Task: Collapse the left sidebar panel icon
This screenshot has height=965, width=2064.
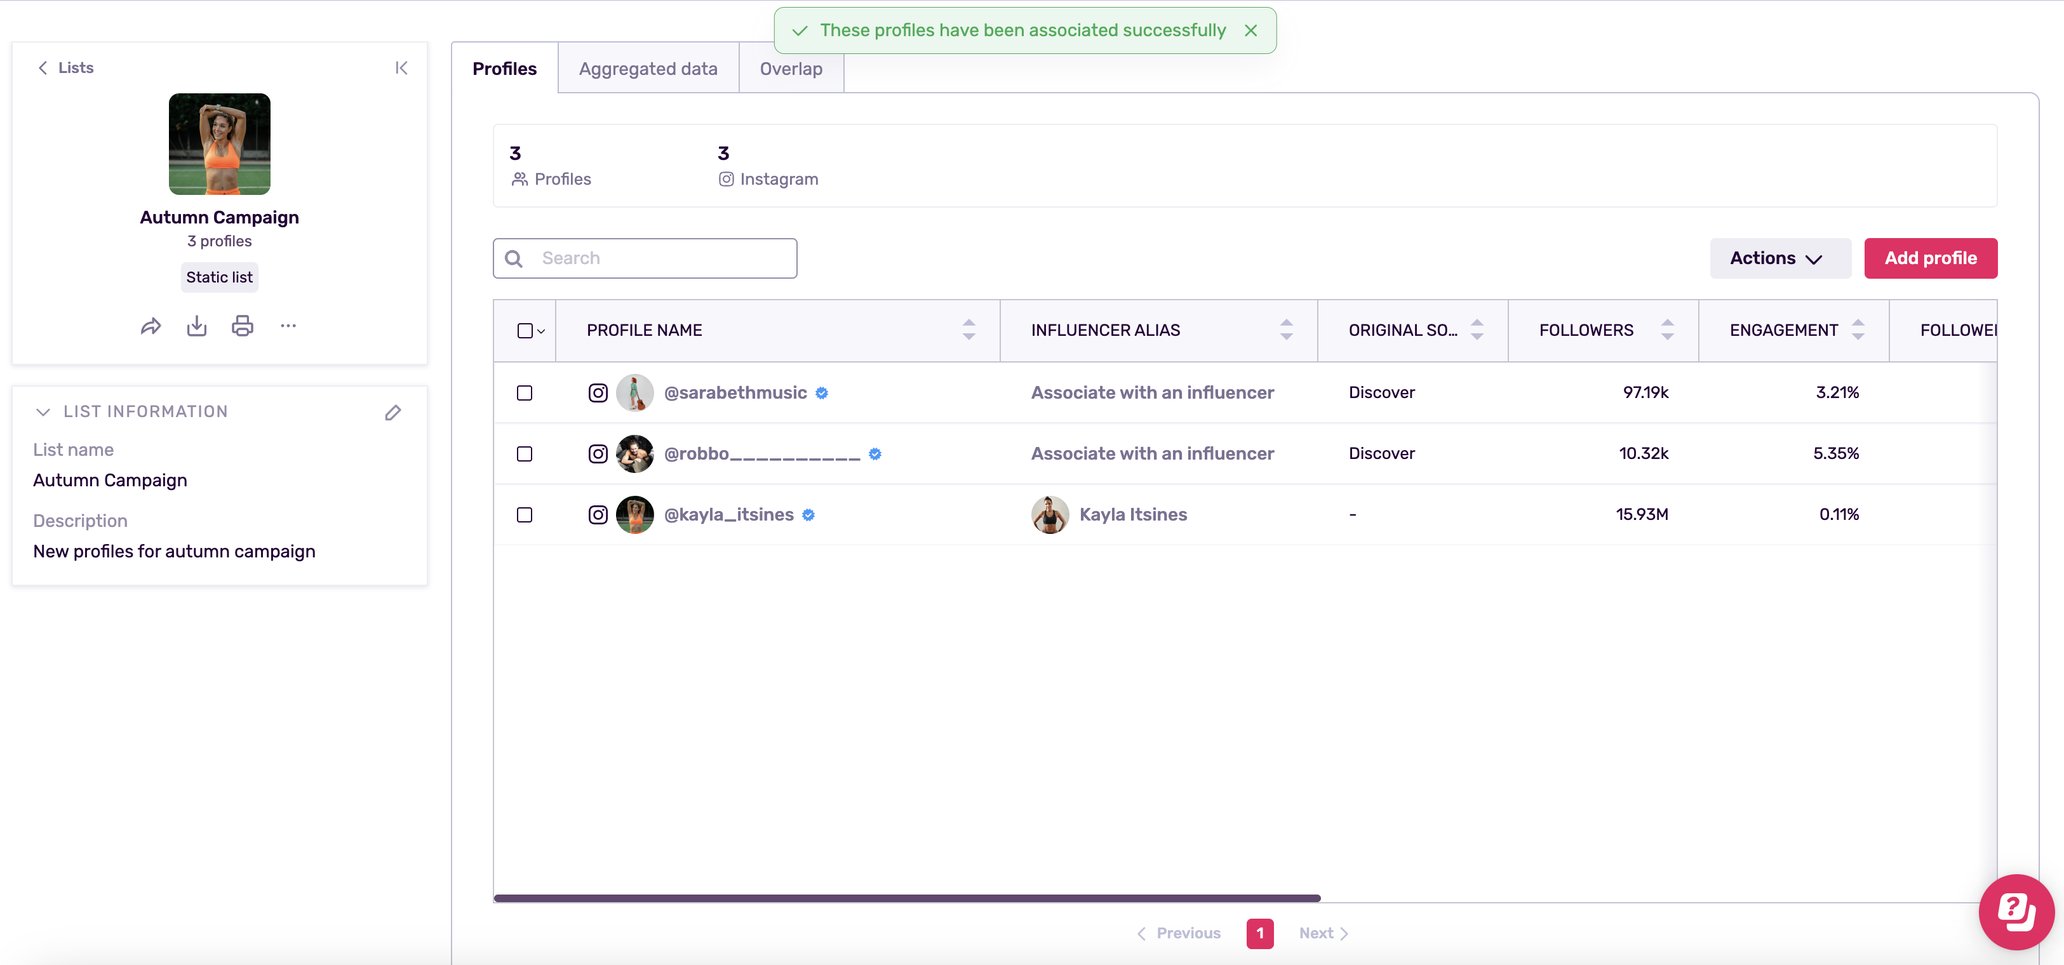Action: [x=401, y=68]
